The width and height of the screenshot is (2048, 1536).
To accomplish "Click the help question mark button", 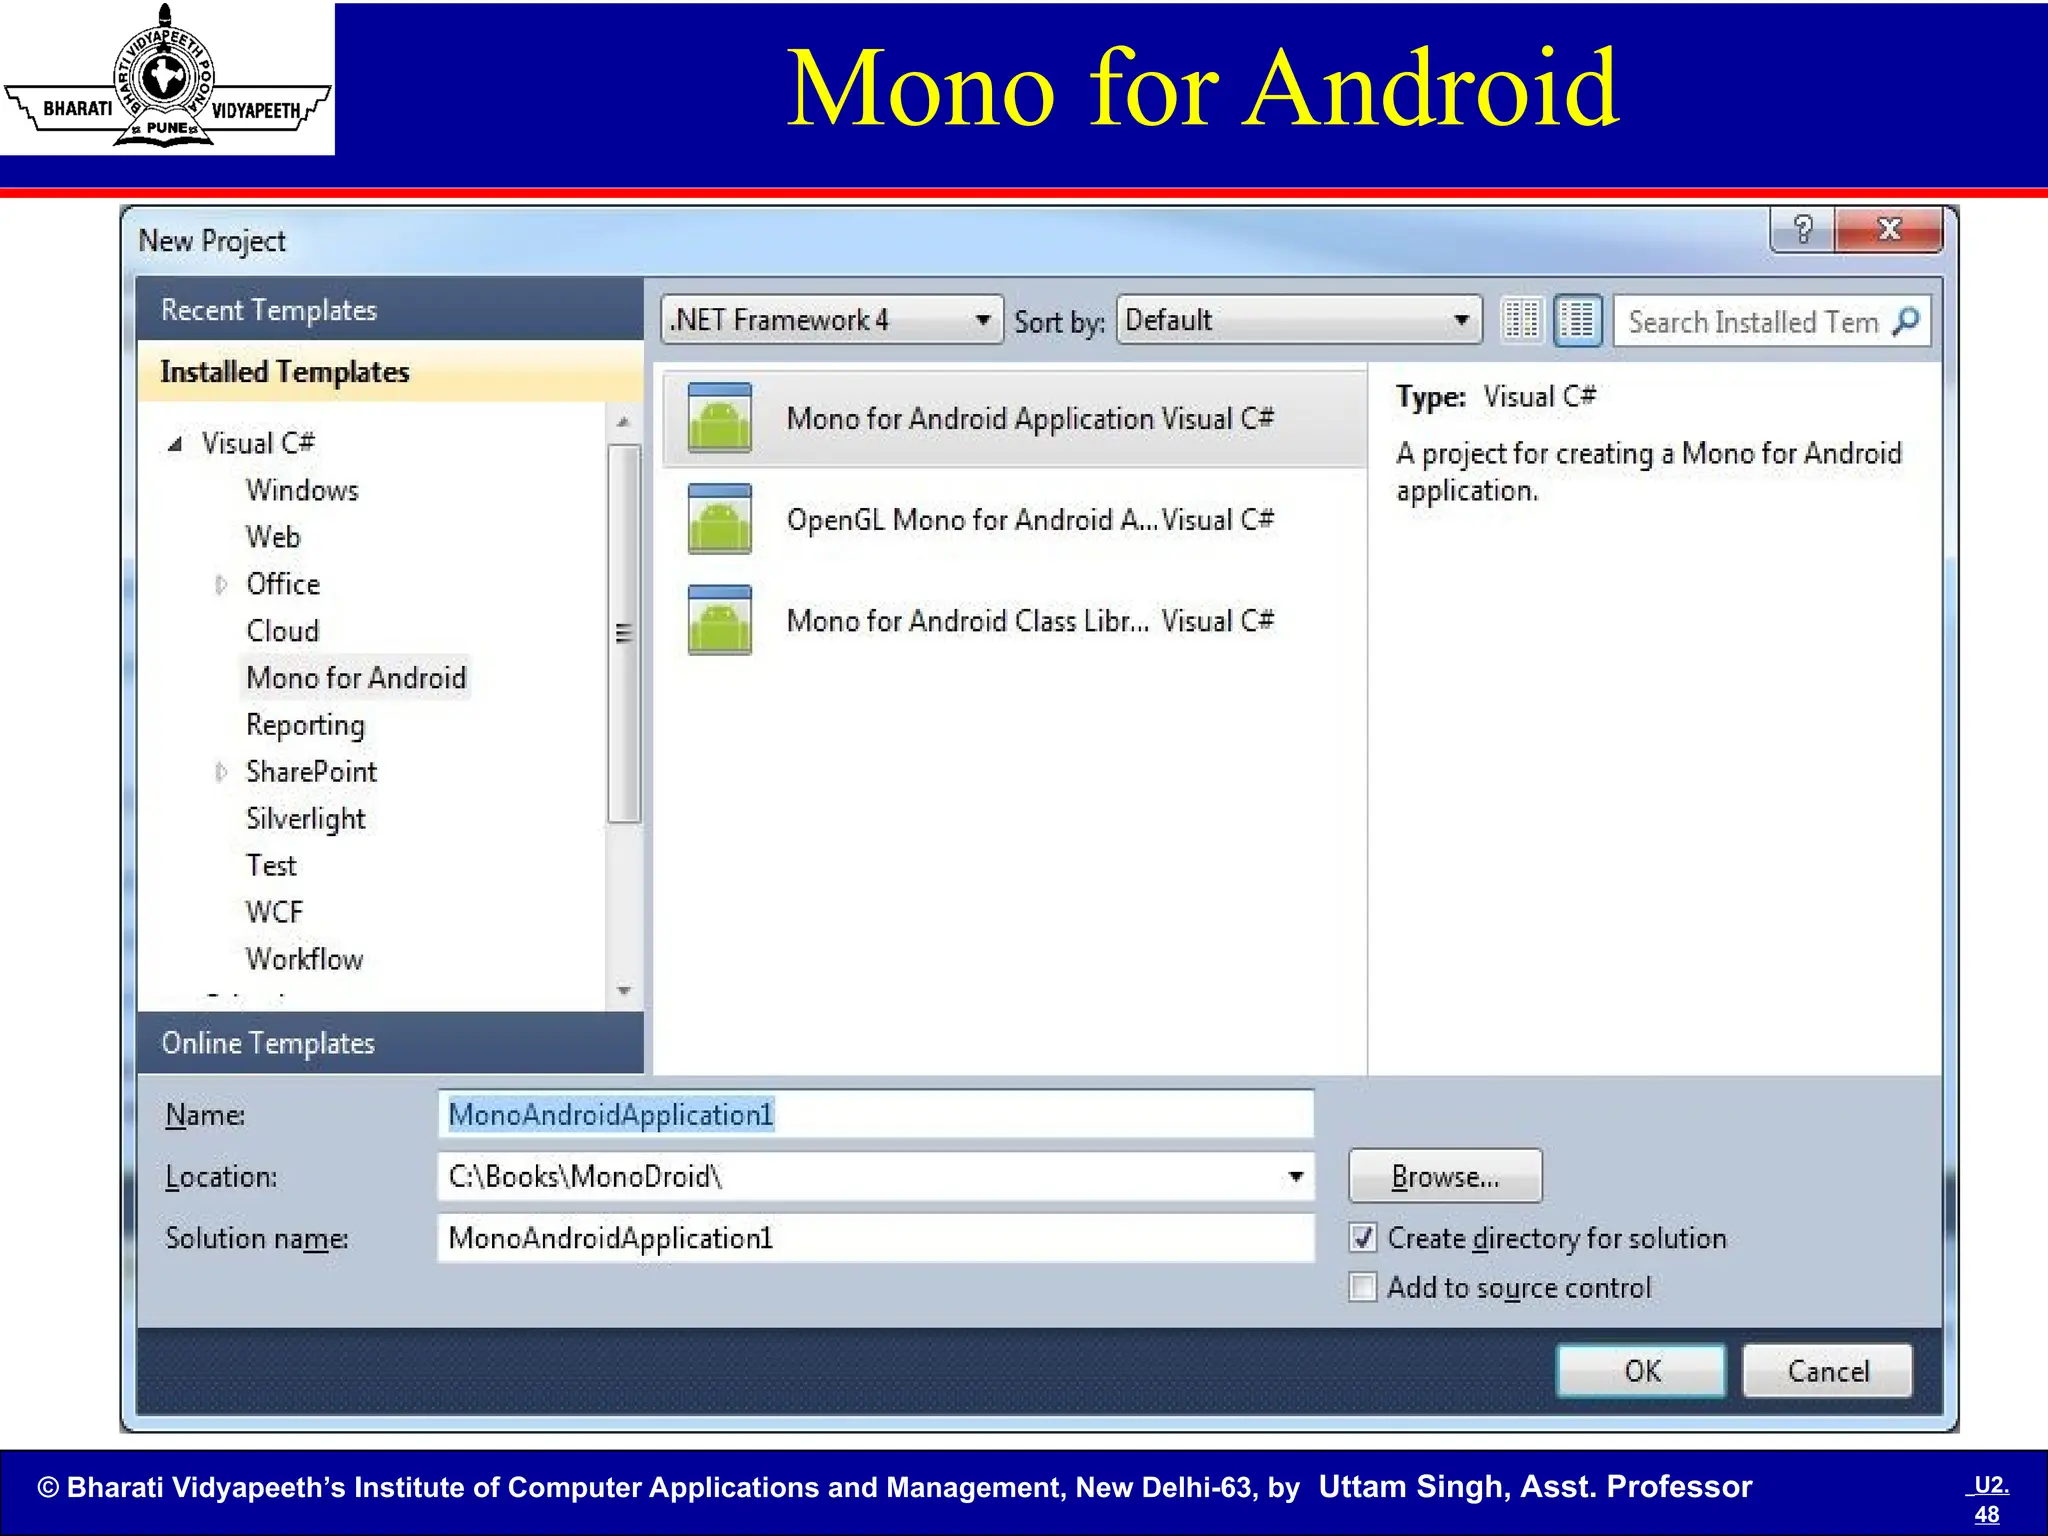I will coord(1803,230).
